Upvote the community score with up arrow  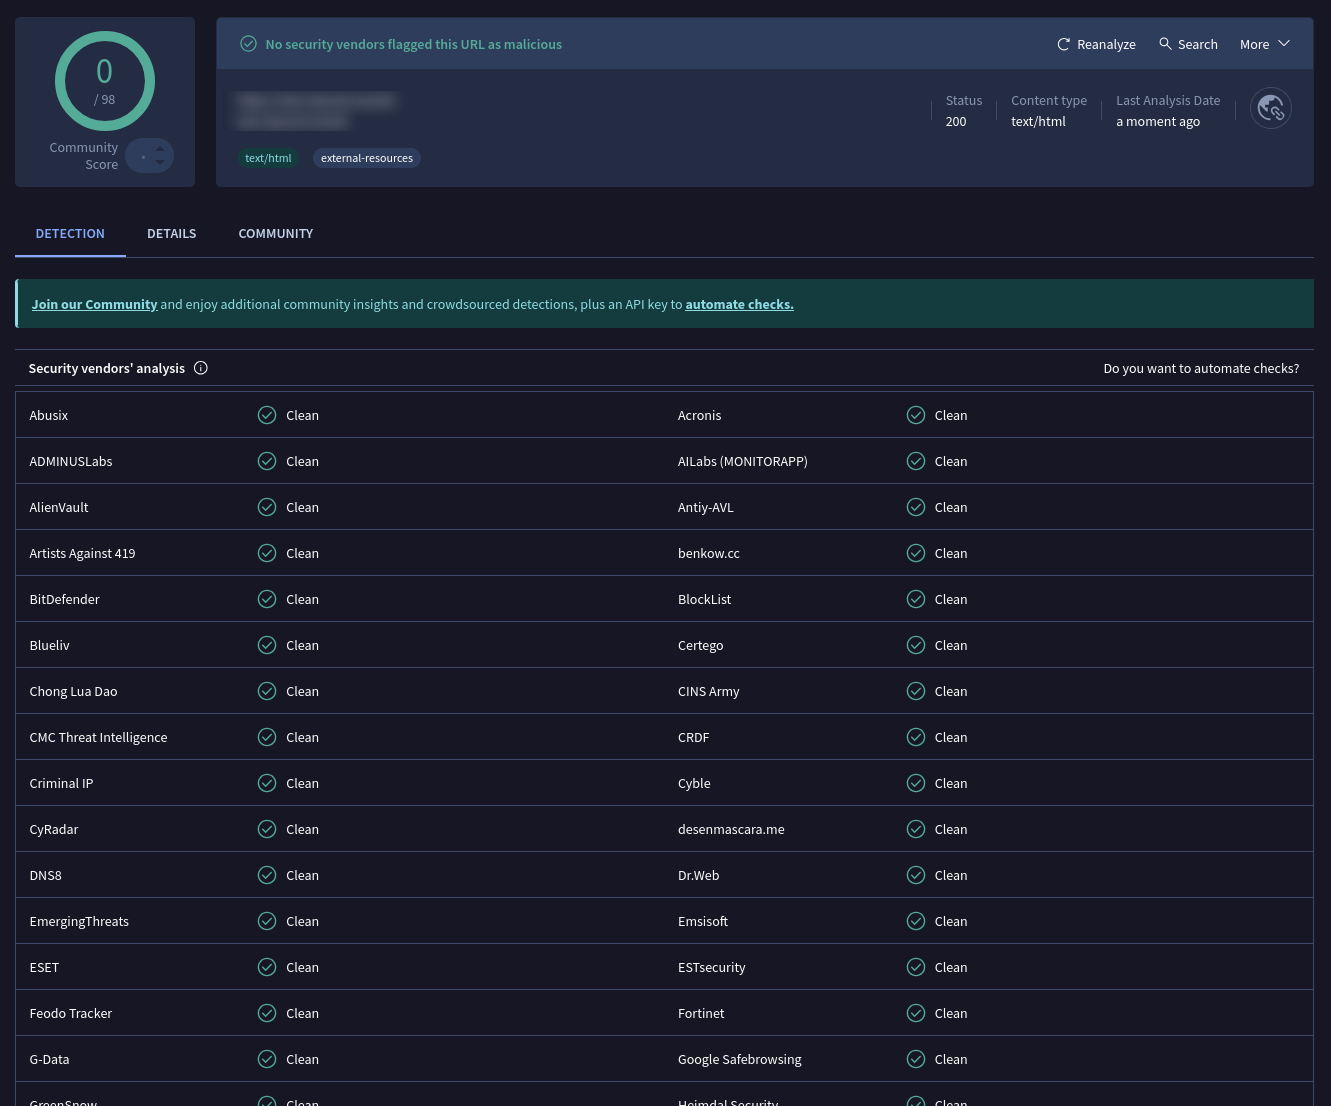pyautogui.click(x=160, y=149)
